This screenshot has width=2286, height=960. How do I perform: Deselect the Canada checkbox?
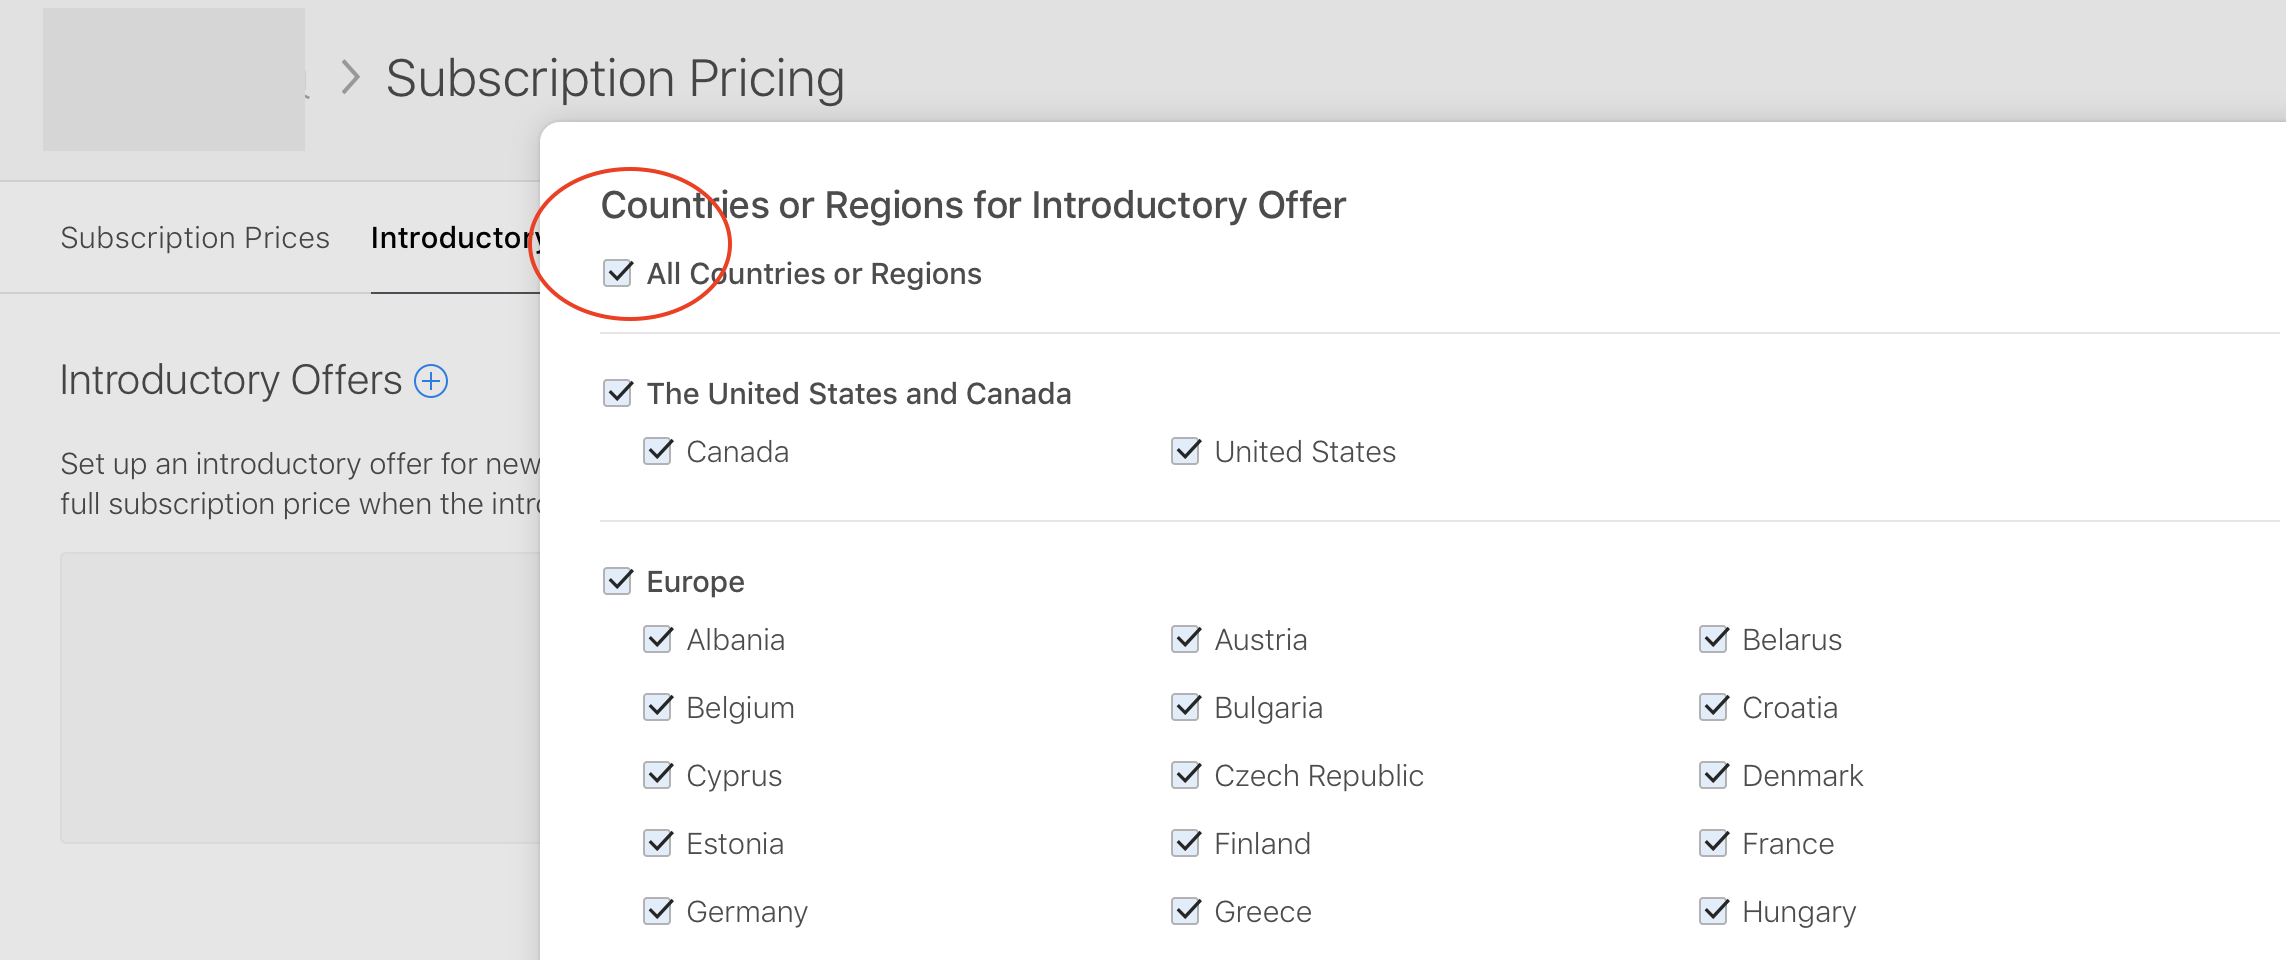(x=658, y=451)
